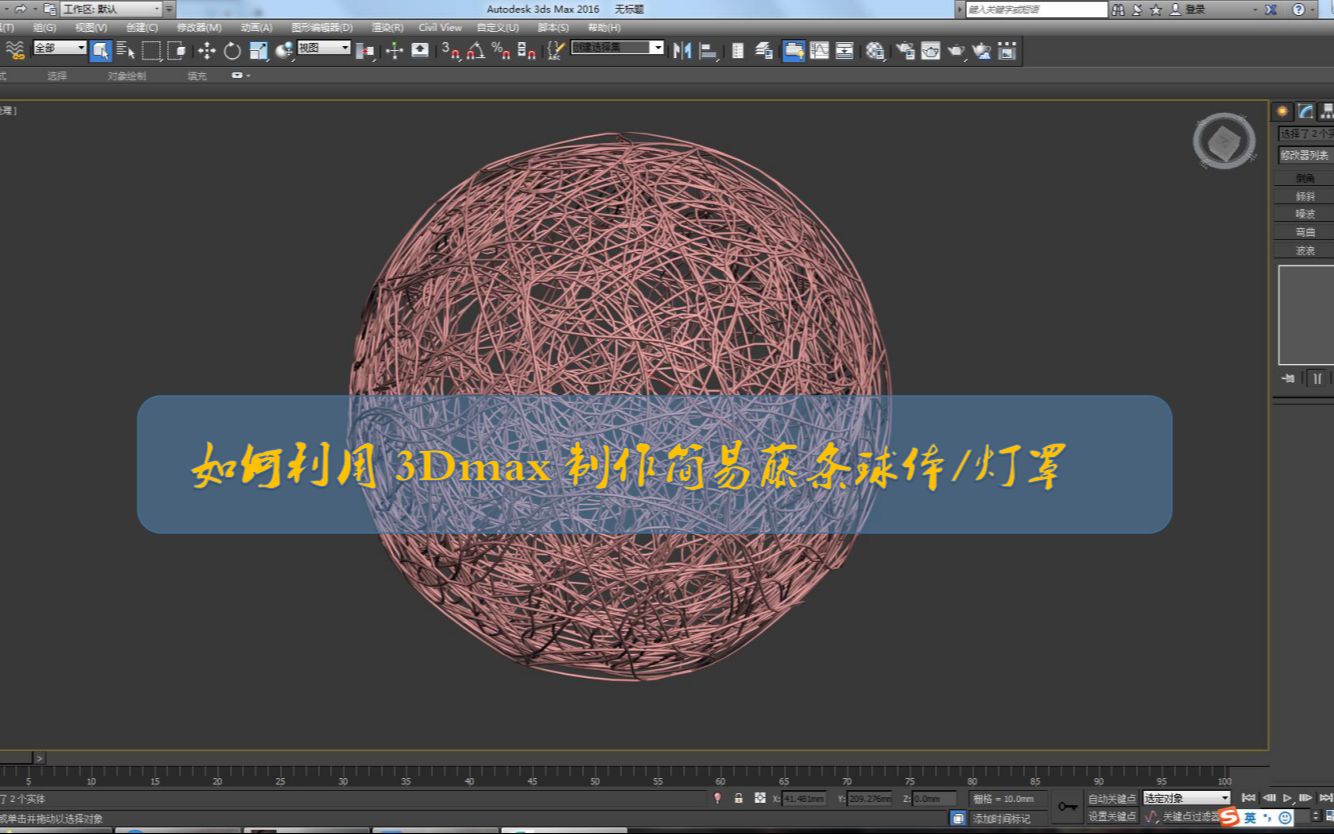Toggle Angle Snap
The image size is (1334, 834).
pos(476,51)
